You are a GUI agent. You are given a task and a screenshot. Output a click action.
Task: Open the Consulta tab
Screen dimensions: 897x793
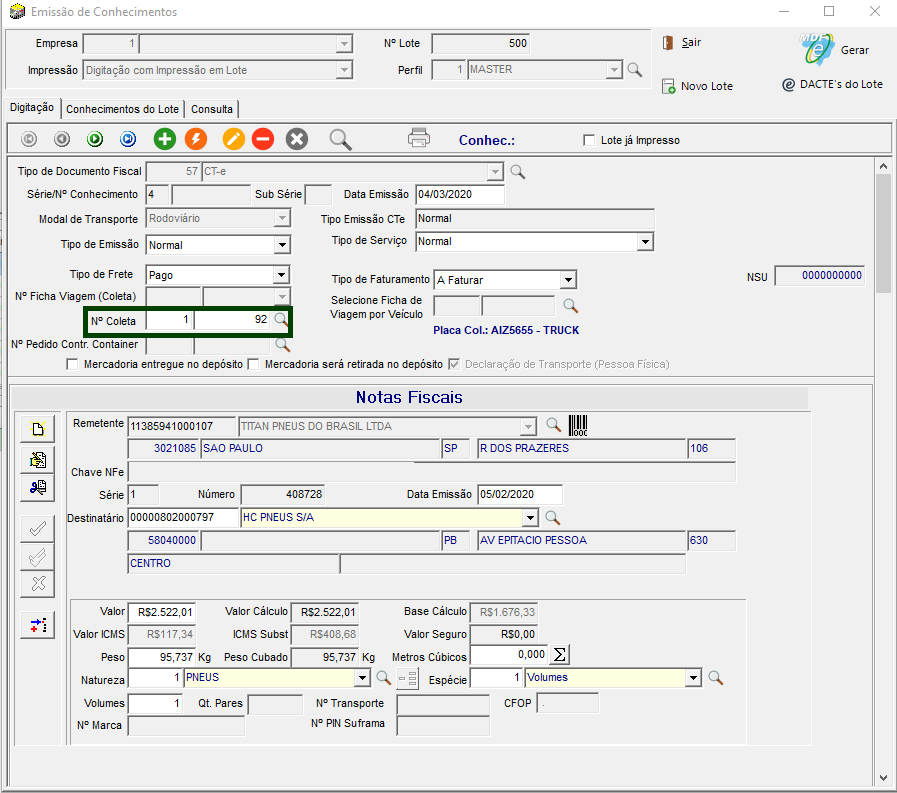pyautogui.click(x=212, y=109)
